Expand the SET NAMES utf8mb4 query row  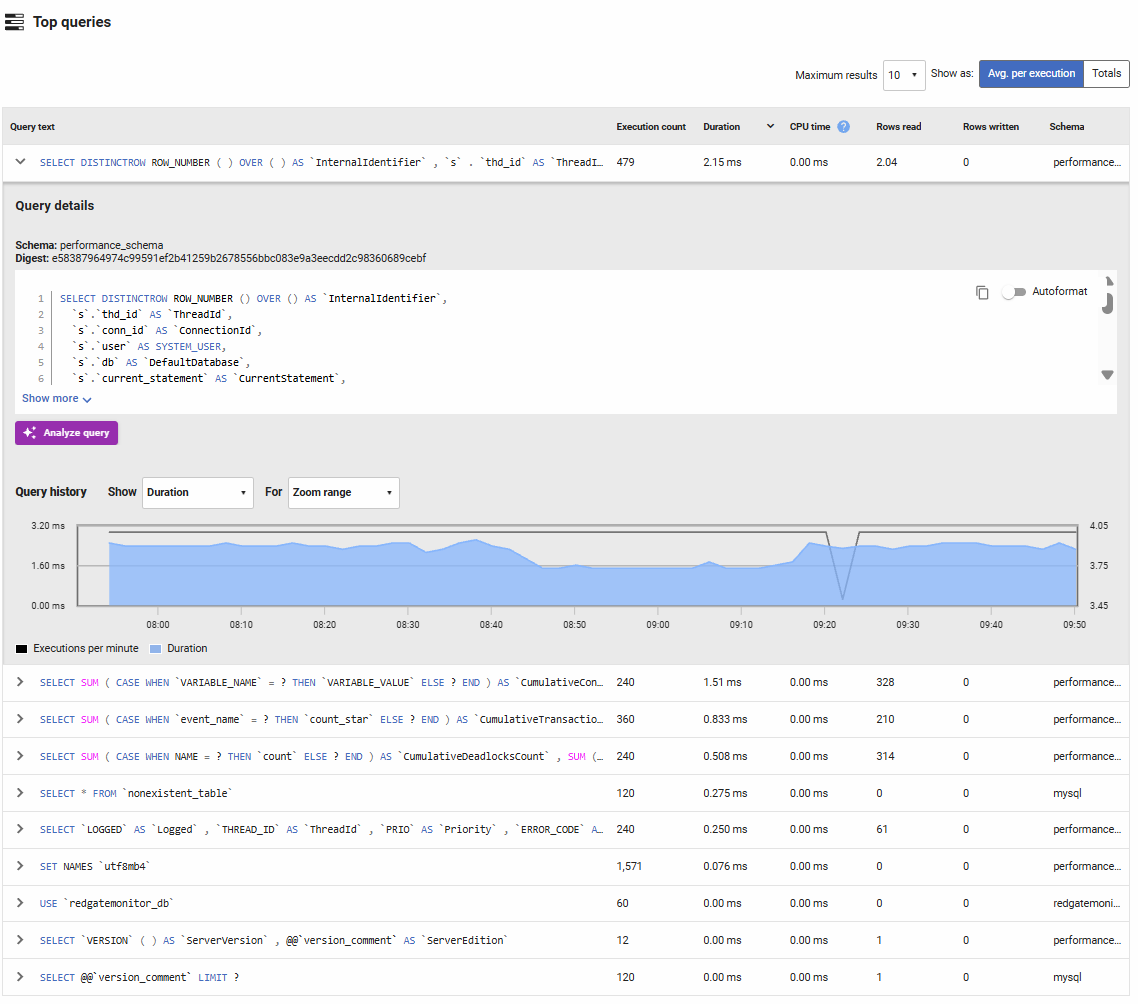20,866
